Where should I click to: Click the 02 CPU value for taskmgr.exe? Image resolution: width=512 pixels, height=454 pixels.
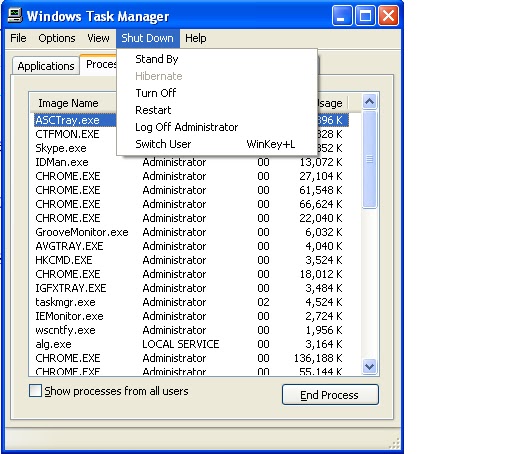click(263, 302)
